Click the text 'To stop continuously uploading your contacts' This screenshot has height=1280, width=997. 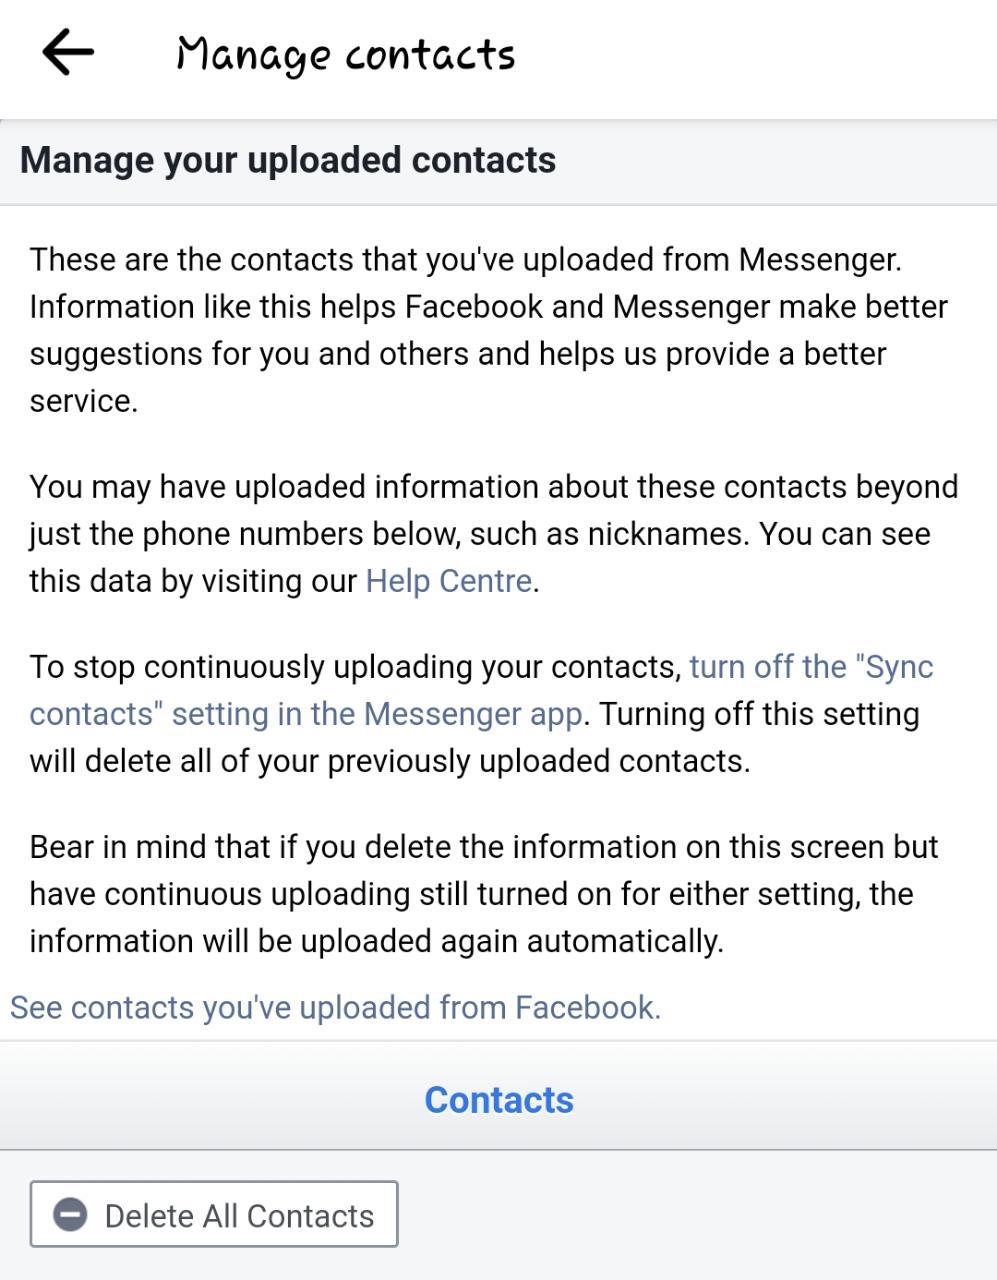pos(355,667)
